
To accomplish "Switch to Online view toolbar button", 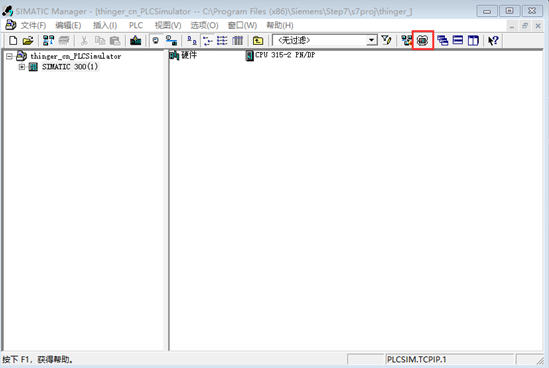I will pos(171,41).
